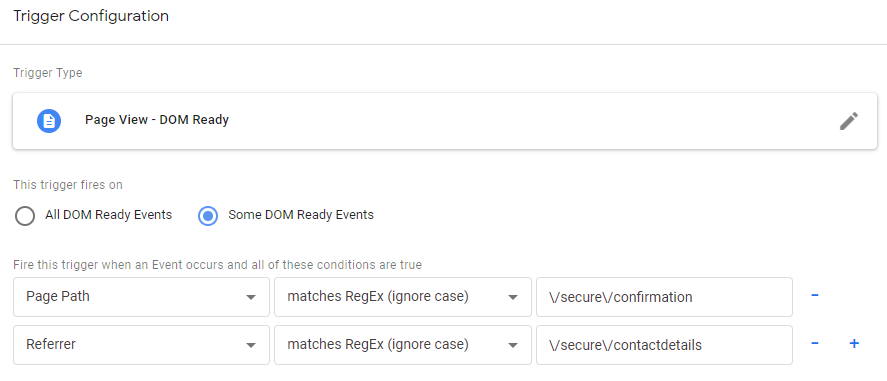Select All DOM Ready Events radio button
This screenshot has width=887, height=381.
pos(25,215)
